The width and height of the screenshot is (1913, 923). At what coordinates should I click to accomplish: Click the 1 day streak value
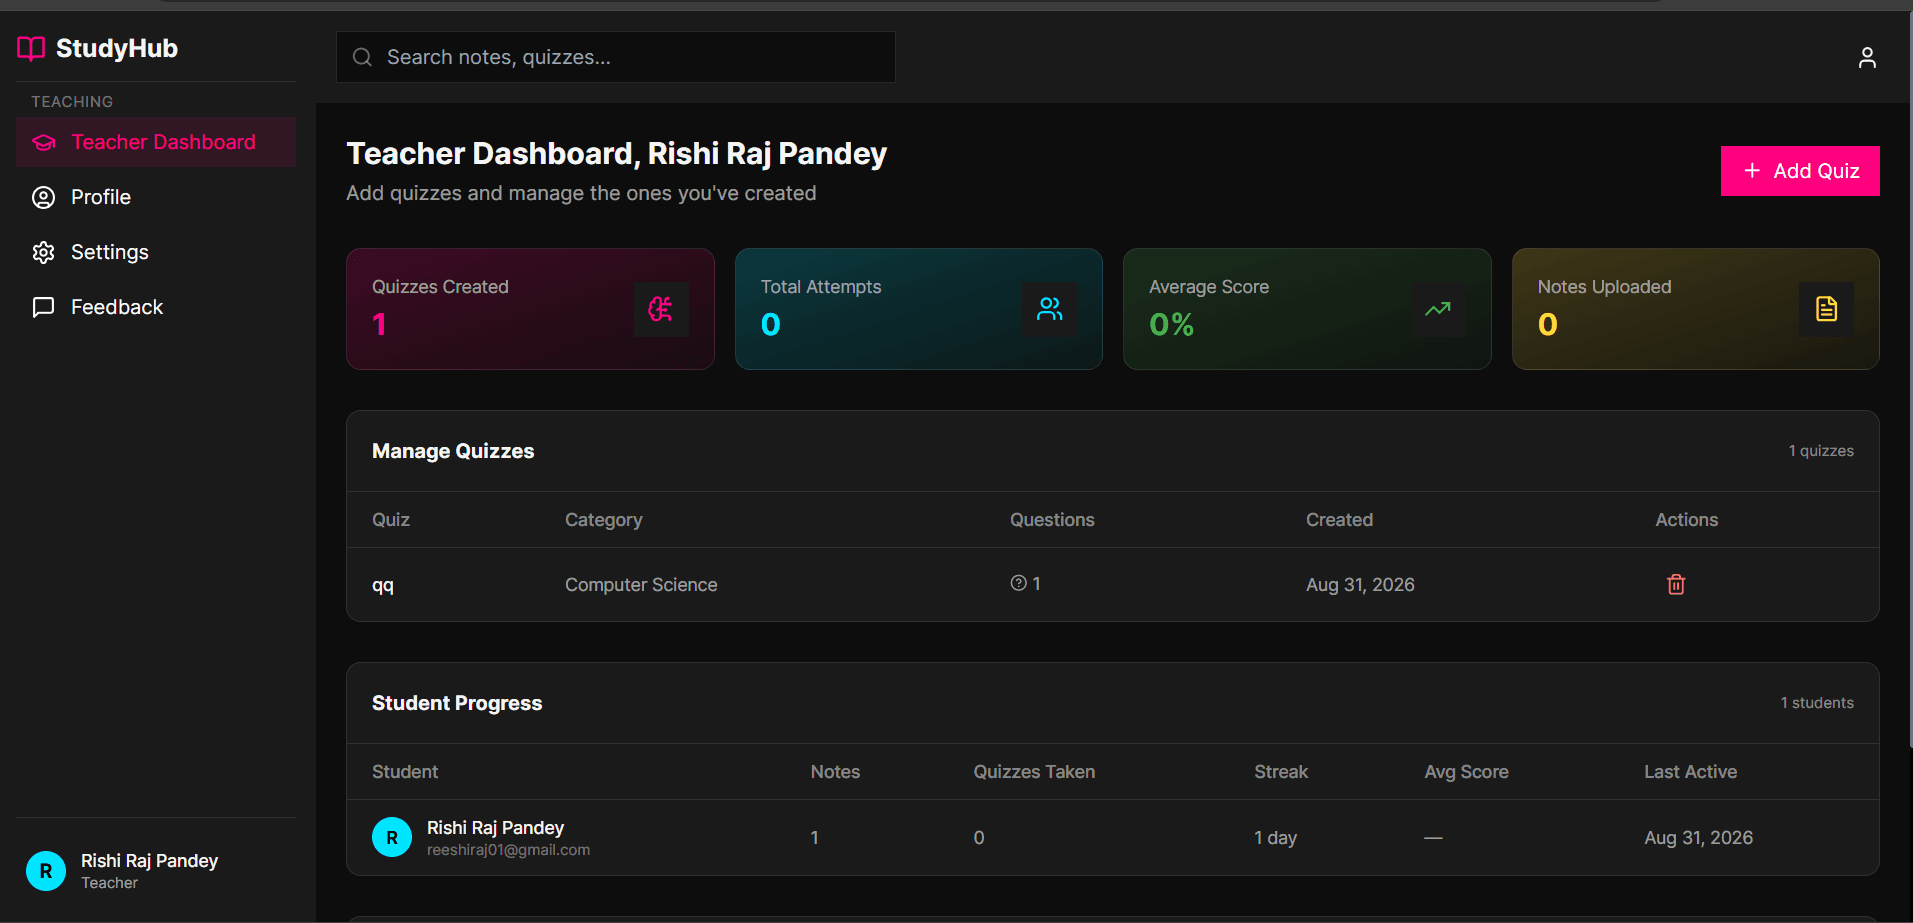(1275, 838)
